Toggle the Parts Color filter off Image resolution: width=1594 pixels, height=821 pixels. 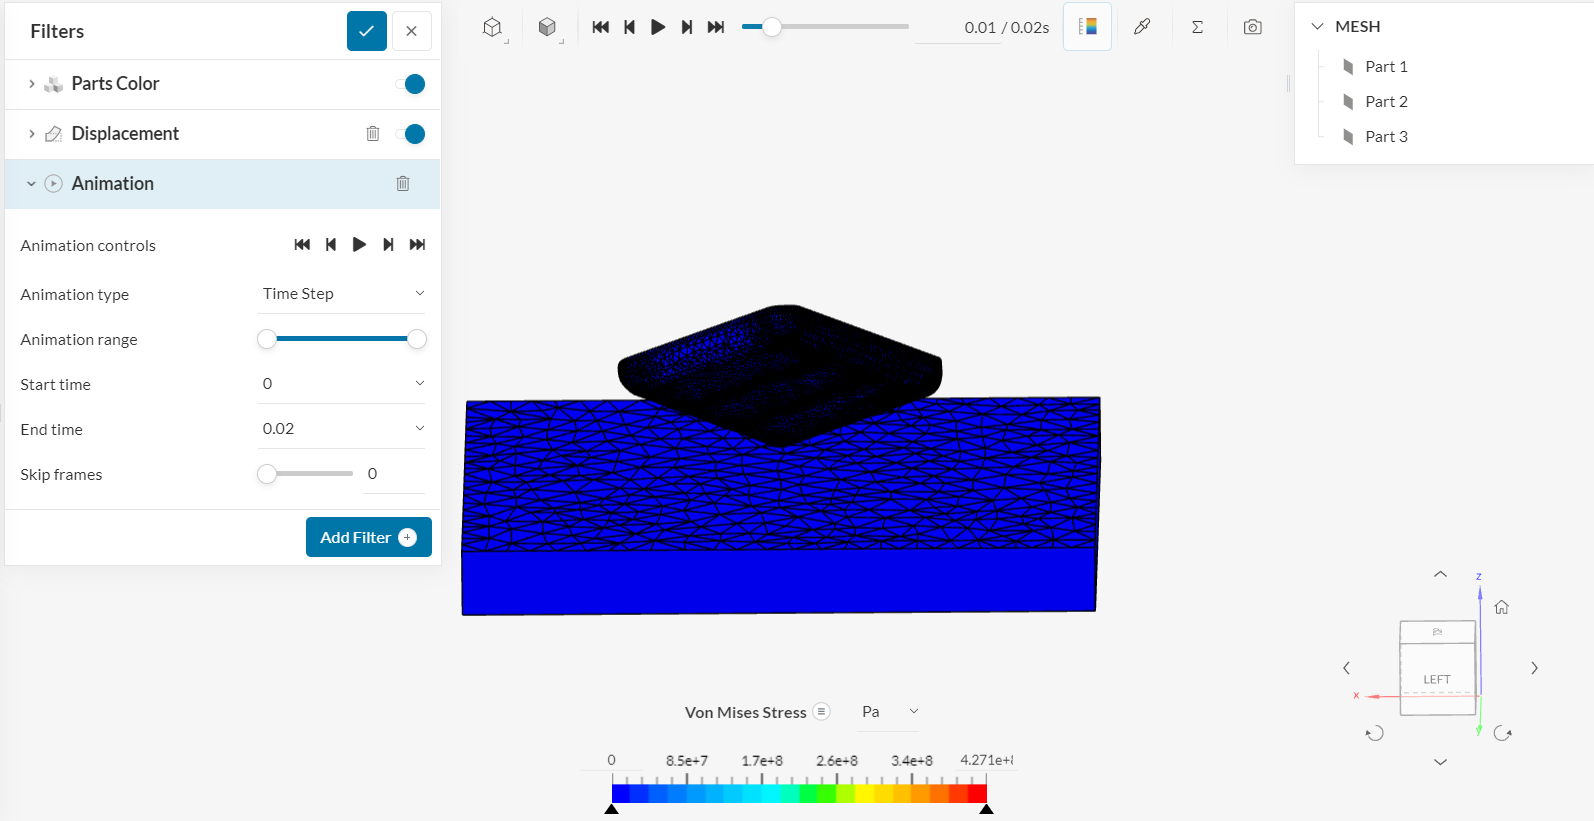410,84
